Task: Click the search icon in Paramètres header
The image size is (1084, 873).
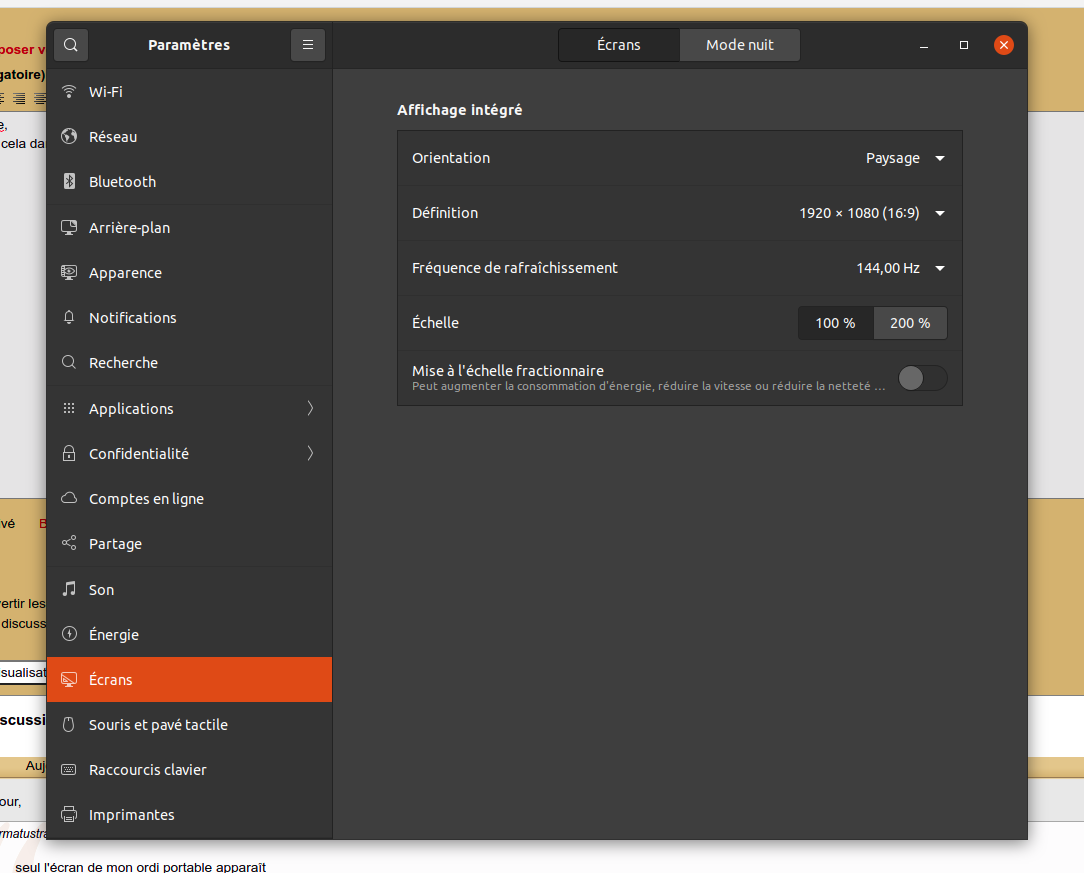Action: point(72,45)
